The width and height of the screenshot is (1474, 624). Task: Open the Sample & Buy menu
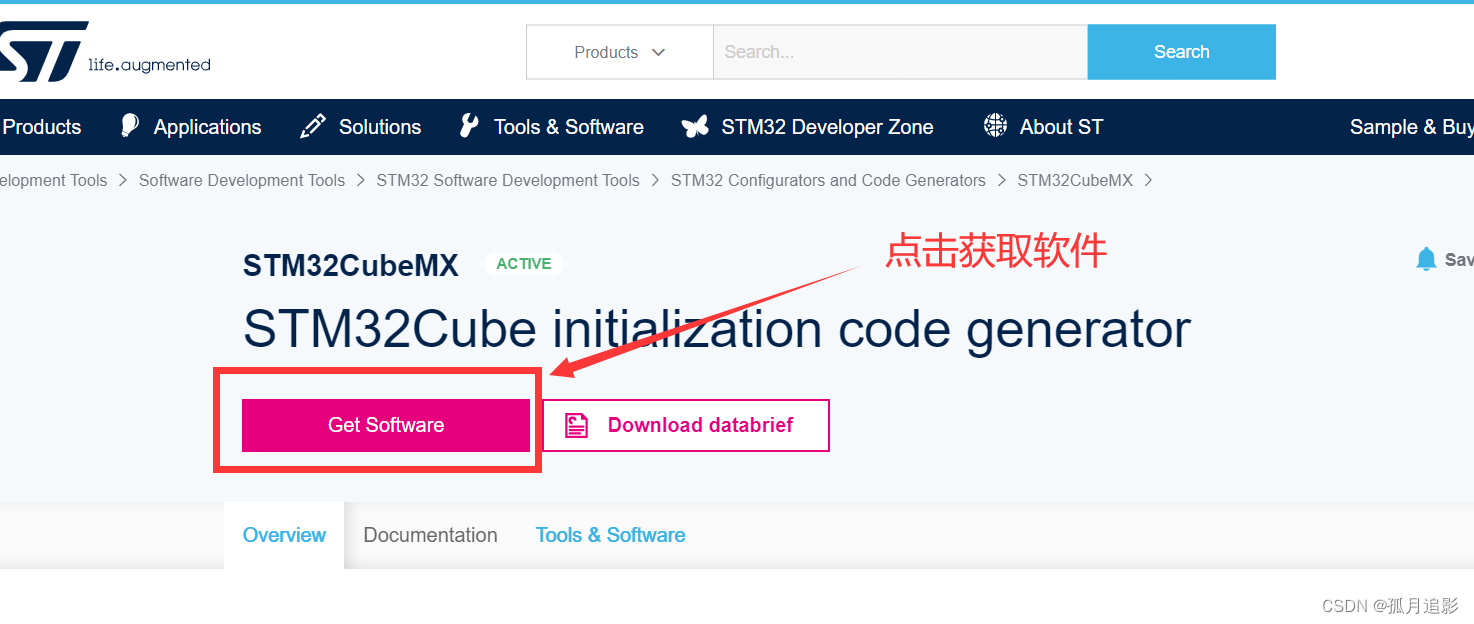click(1411, 127)
